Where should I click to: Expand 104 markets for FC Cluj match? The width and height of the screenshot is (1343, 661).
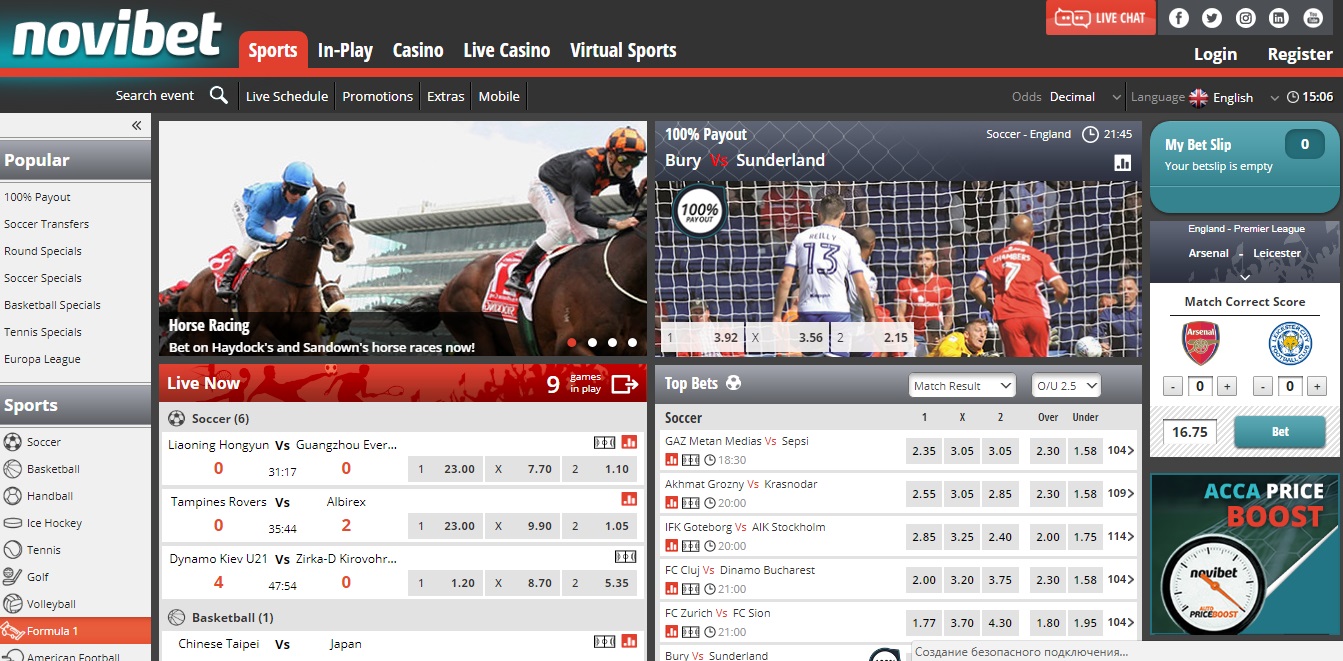[x=1121, y=580]
